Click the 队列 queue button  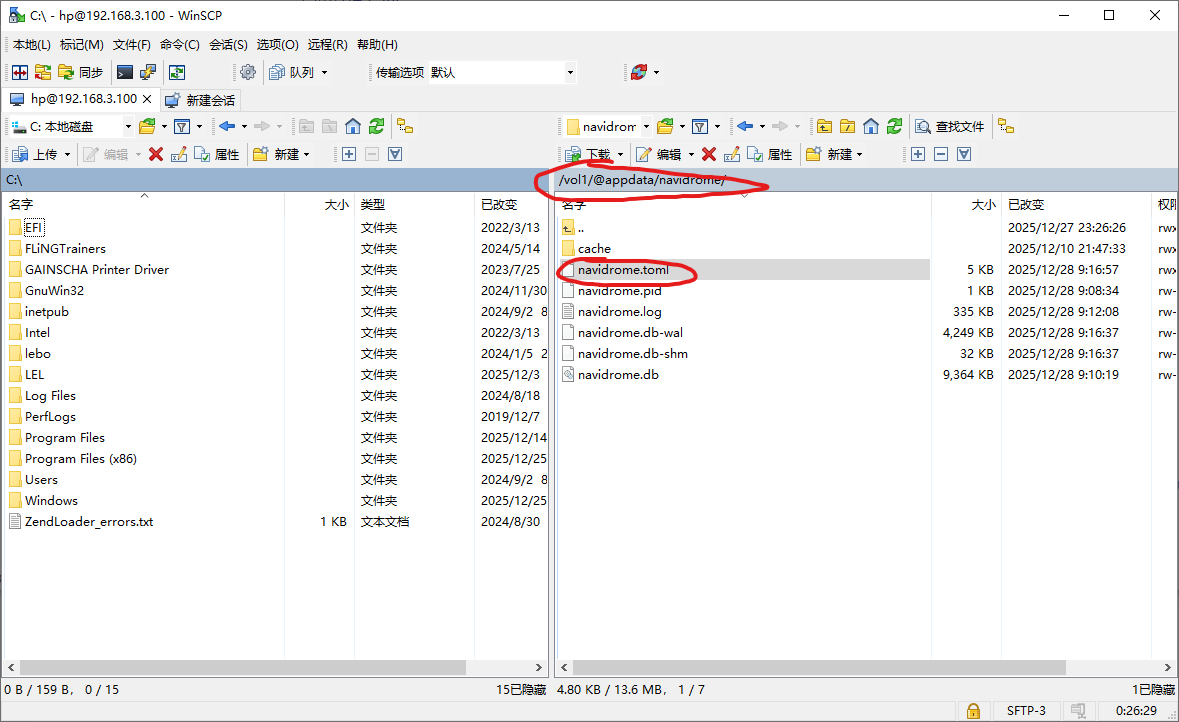[292, 72]
